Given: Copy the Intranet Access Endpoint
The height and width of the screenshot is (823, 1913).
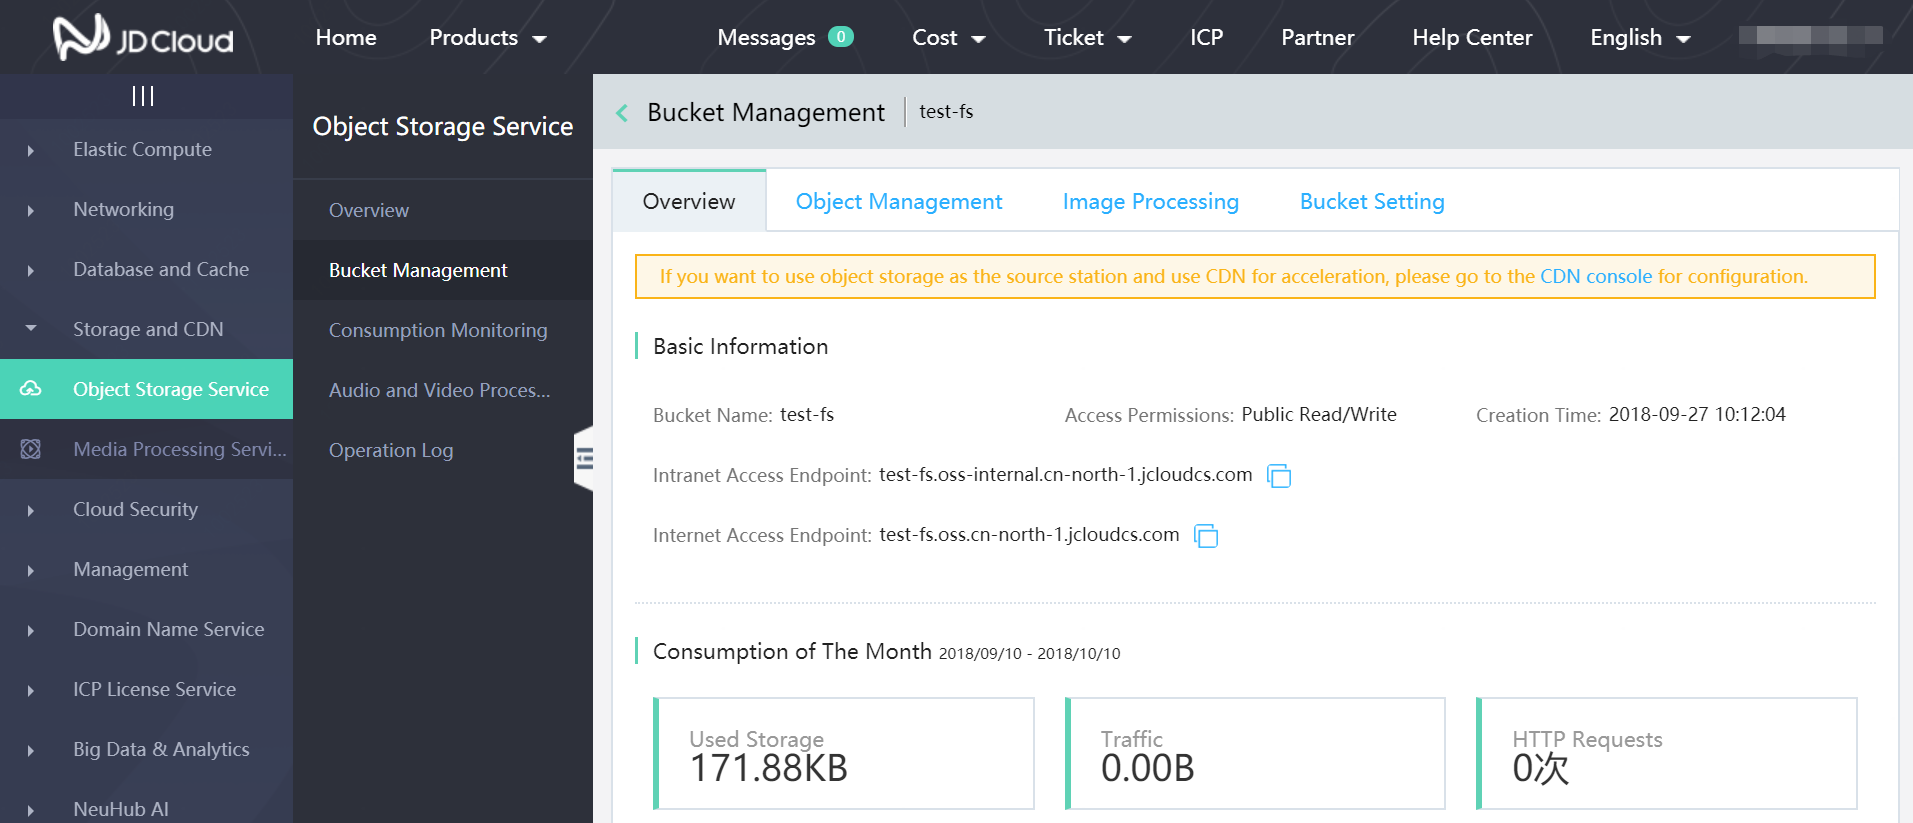Looking at the screenshot, I should point(1279,476).
